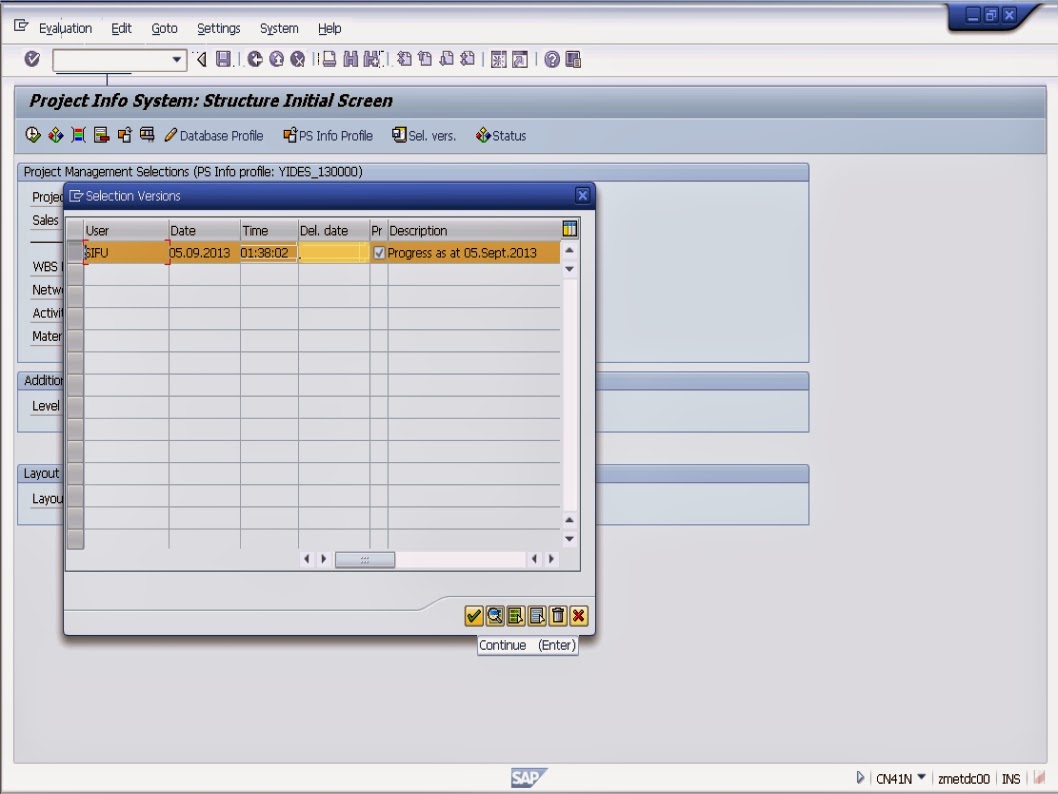Click the Print icon in standard toolbar

coord(329,59)
